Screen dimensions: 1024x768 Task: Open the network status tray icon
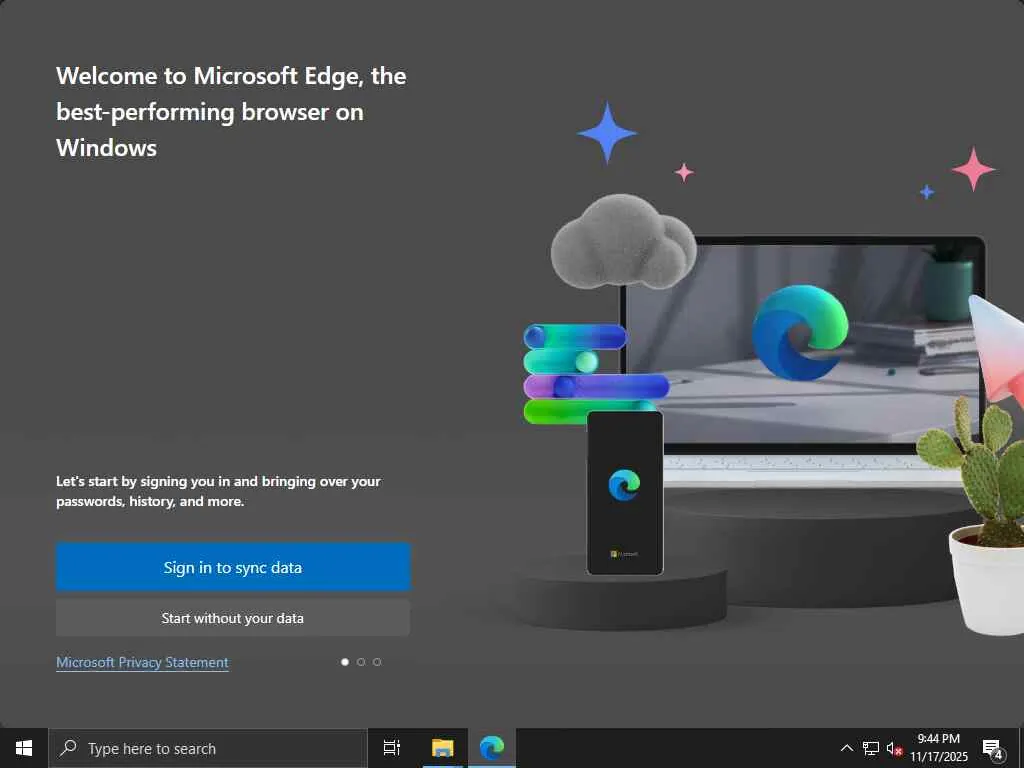(x=871, y=748)
